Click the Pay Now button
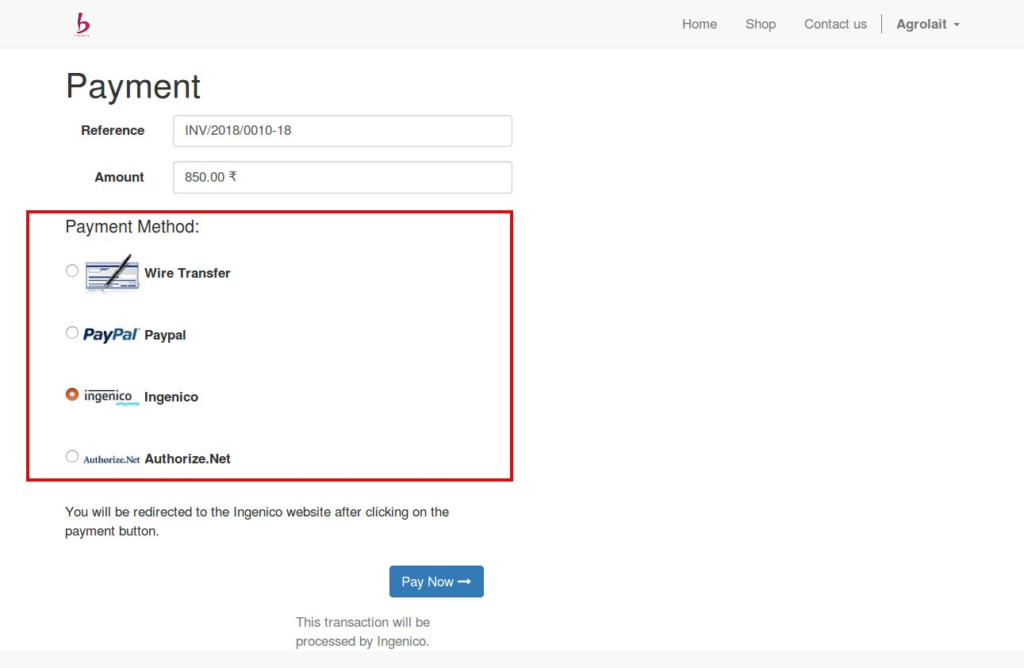 [x=436, y=581]
